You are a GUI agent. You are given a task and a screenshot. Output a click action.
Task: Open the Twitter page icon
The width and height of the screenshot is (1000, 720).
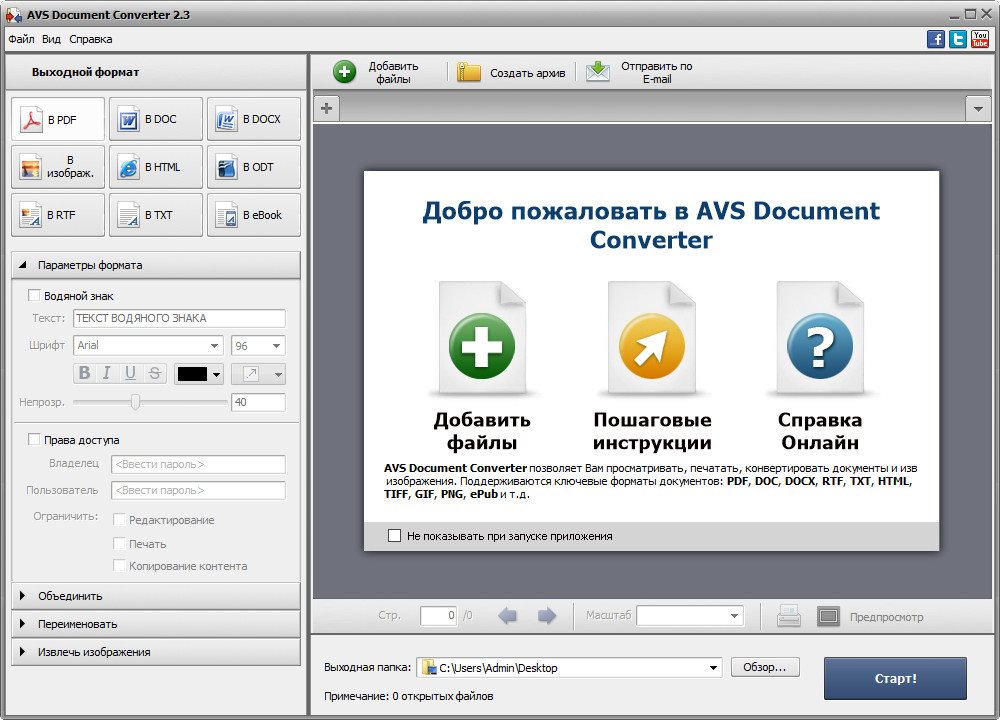(958, 39)
